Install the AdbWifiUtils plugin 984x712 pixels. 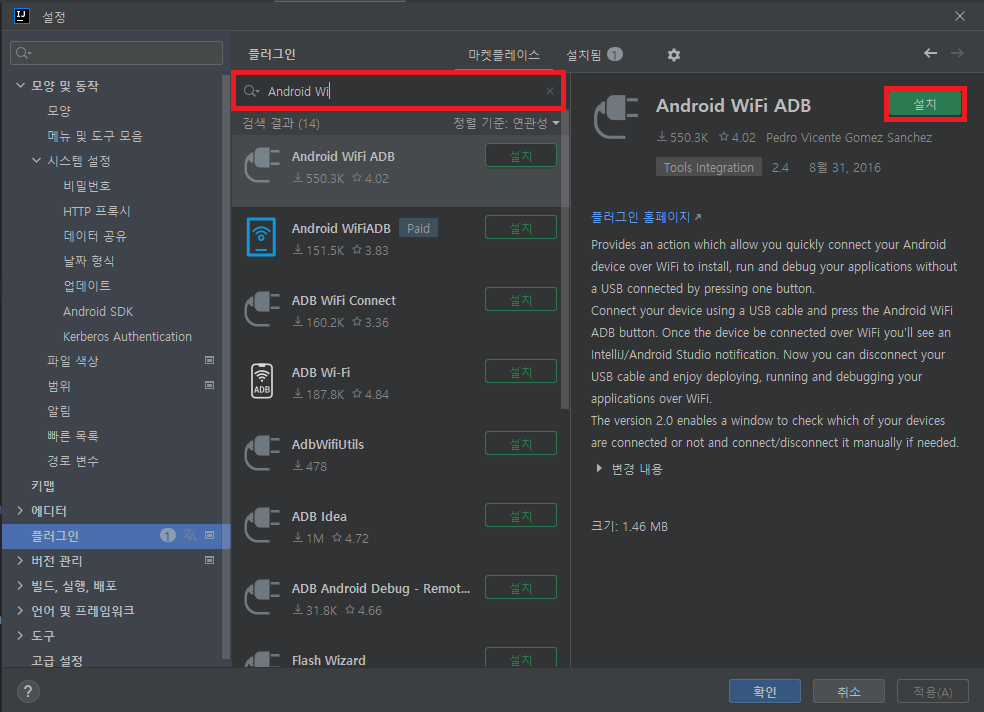[521, 443]
